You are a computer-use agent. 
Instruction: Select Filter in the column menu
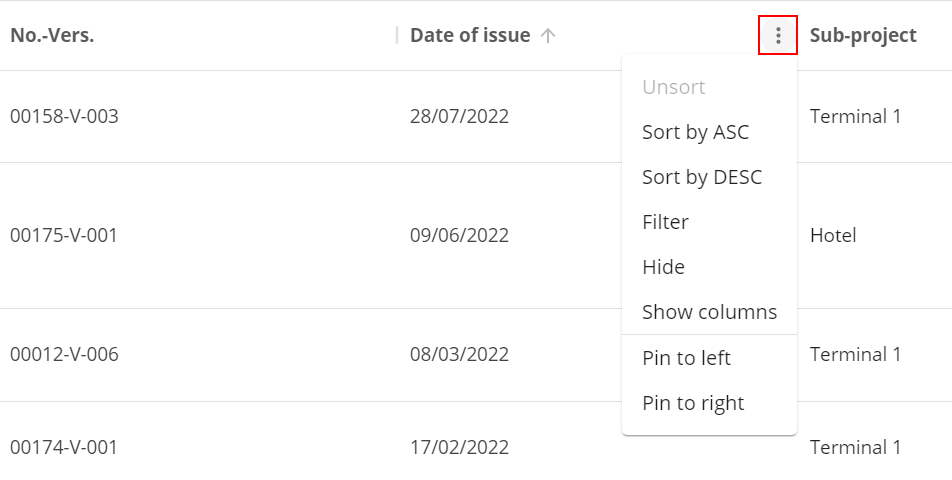click(x=665, y=222)
